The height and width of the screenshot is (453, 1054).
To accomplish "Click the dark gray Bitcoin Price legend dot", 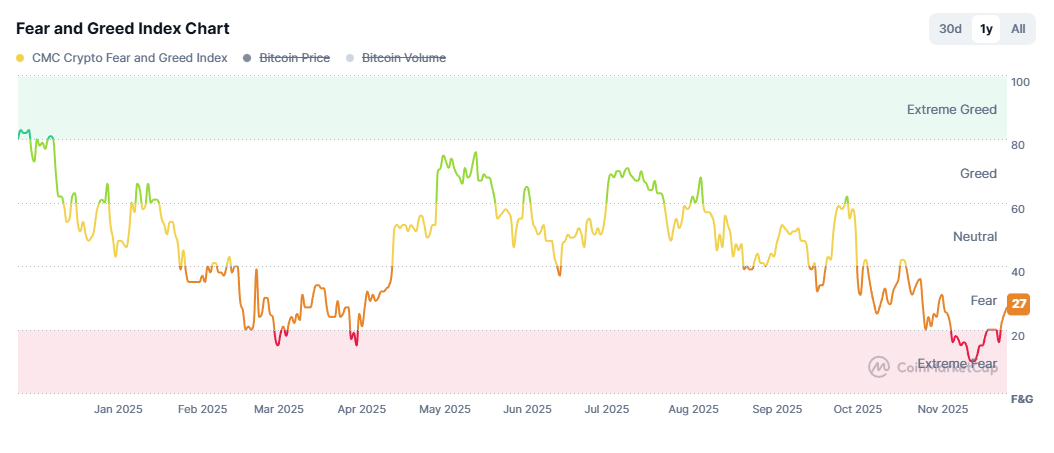I will click(x=248, y=58).
